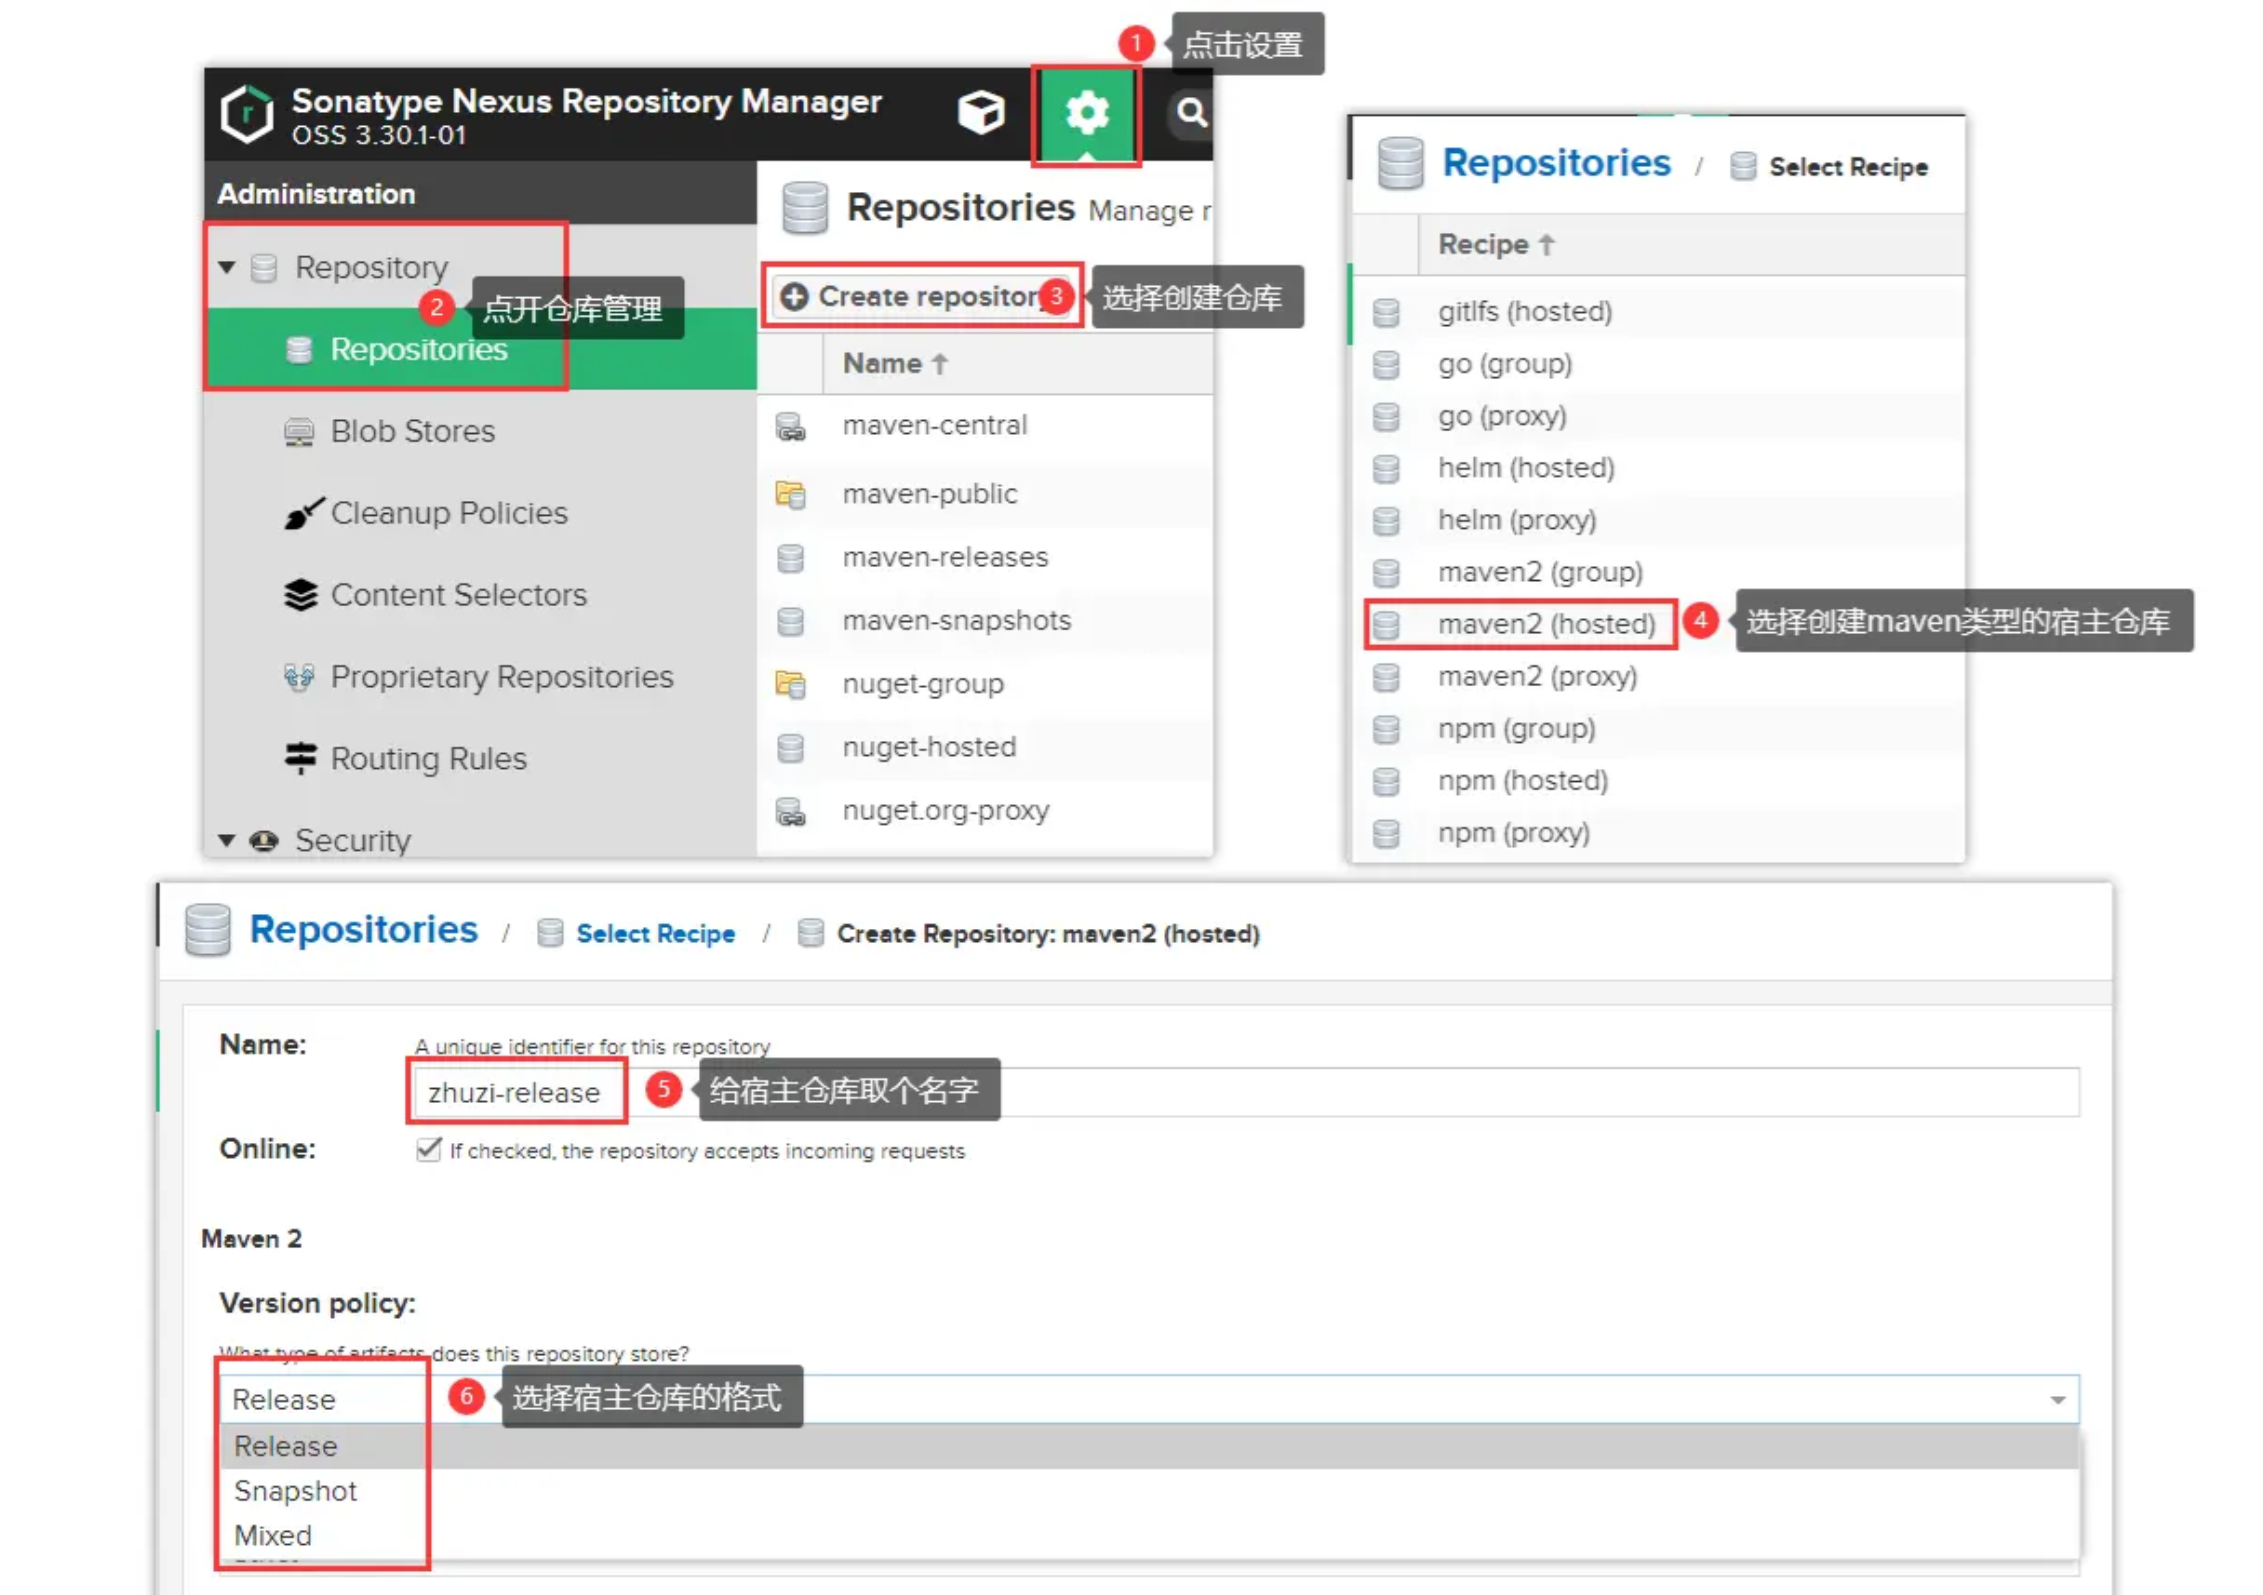This screenshot has height=1595, width=2263.
Task: Click the Create repository button
Action: [922, 297]
